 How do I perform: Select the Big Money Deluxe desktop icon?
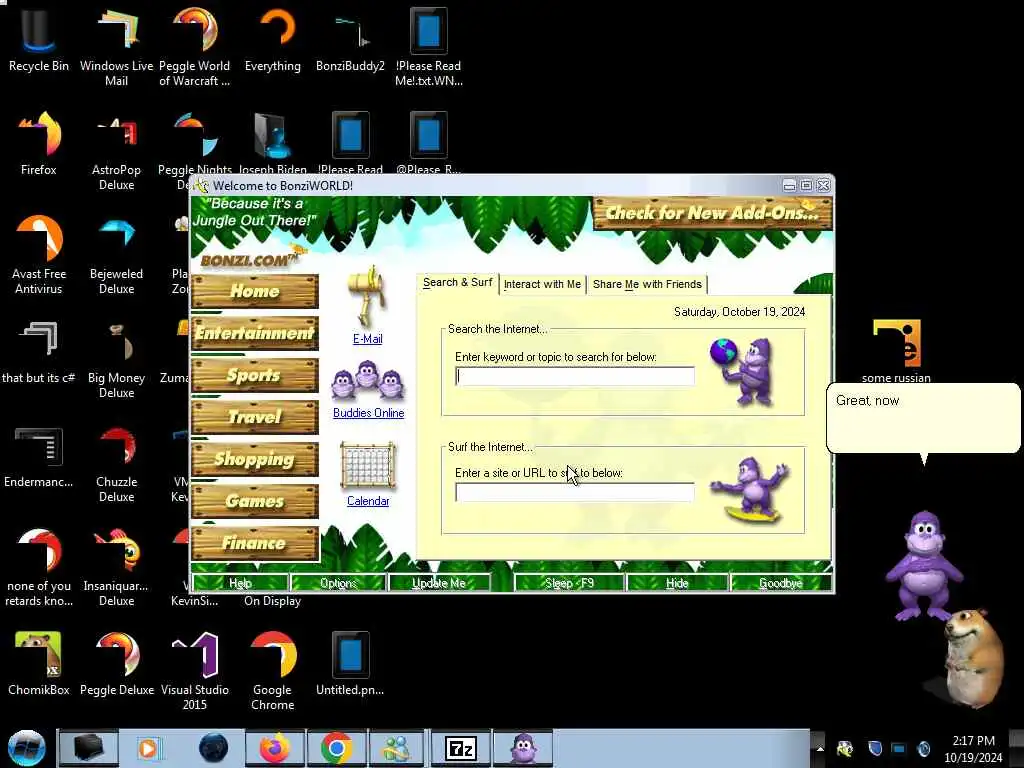click(x=116, y=359)
